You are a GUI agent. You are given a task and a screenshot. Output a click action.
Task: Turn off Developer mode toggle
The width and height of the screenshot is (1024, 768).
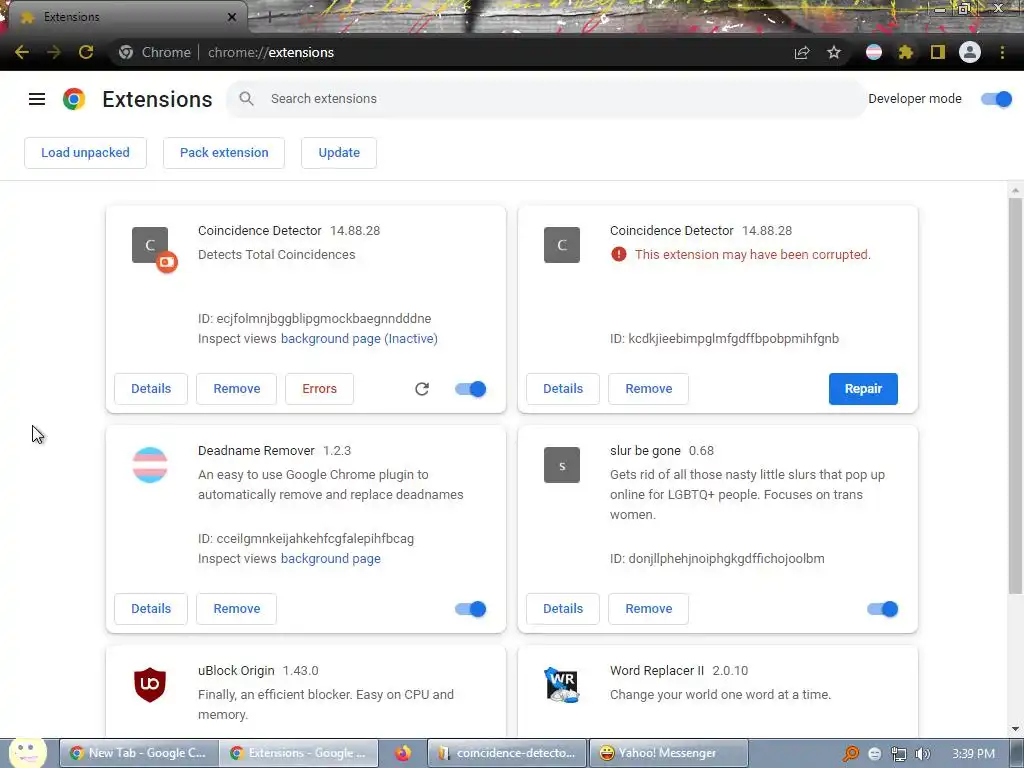click(x=997, y=99)
